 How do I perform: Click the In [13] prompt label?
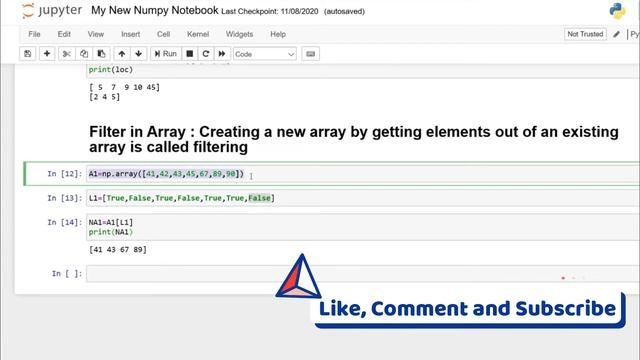pyautogui.click(x=64, y=198)
